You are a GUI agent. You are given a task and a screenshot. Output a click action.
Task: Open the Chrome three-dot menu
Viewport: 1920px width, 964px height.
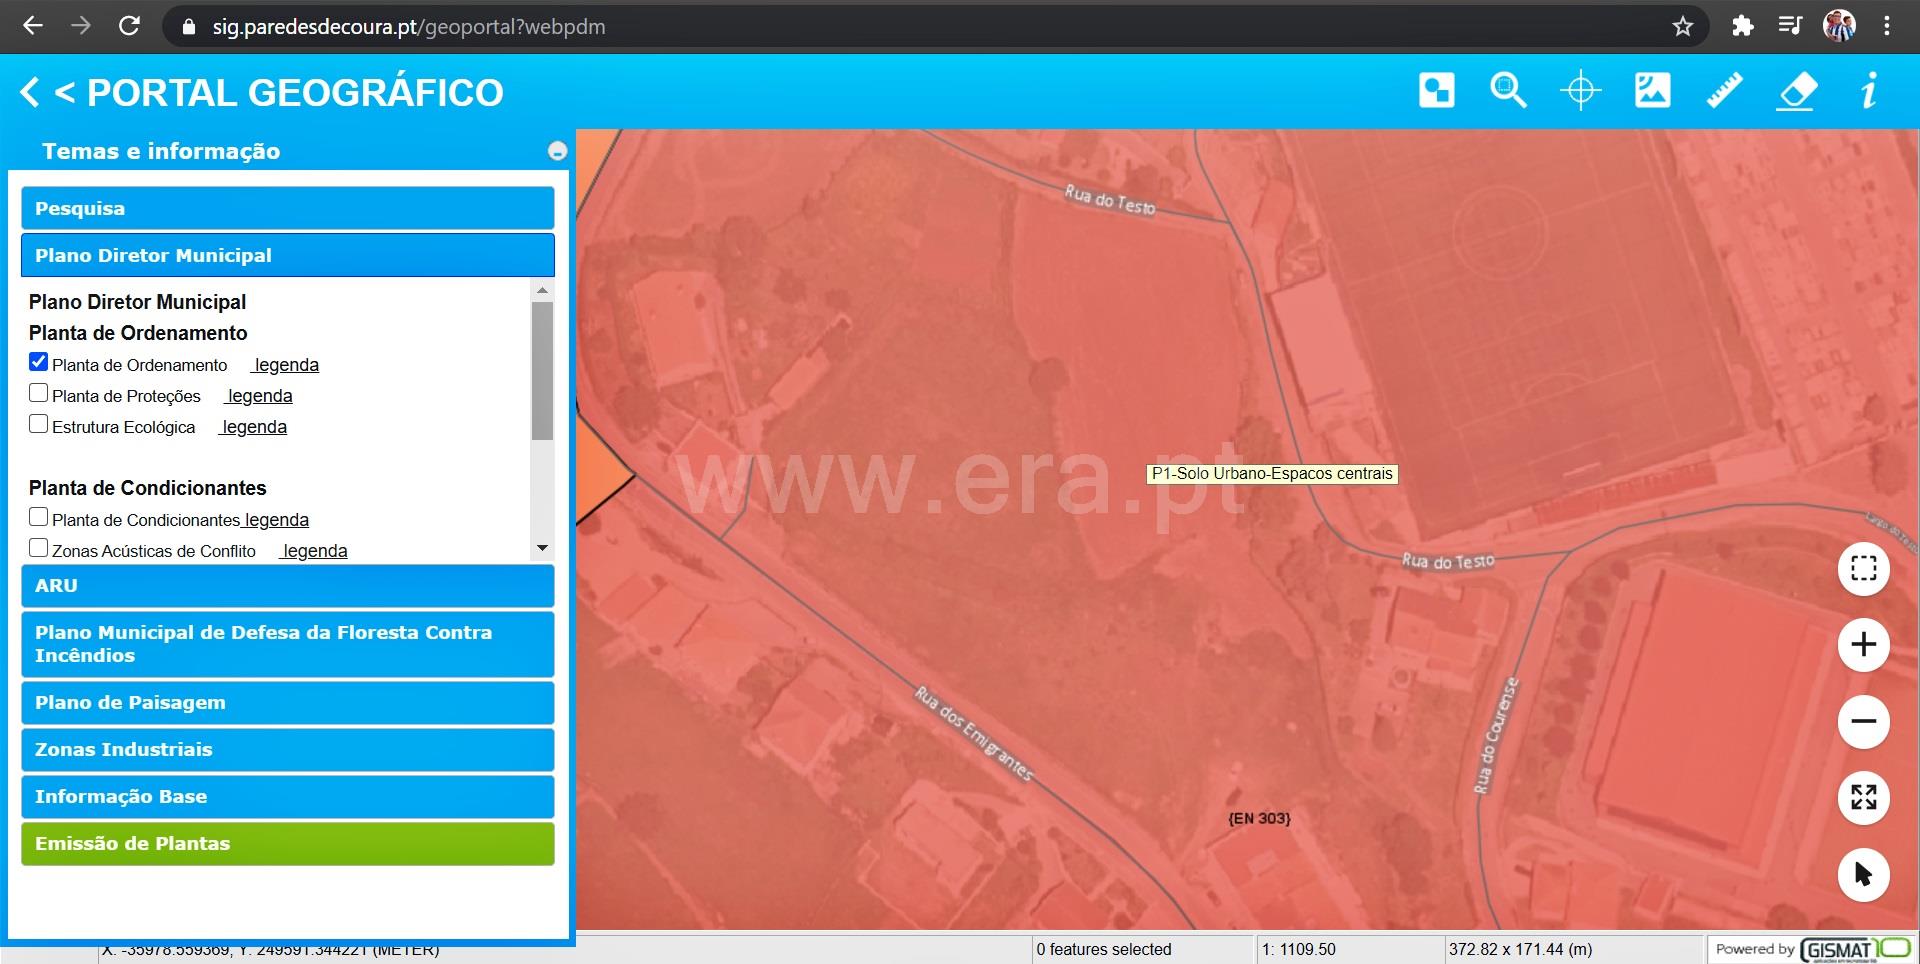tap(1887, 26)
